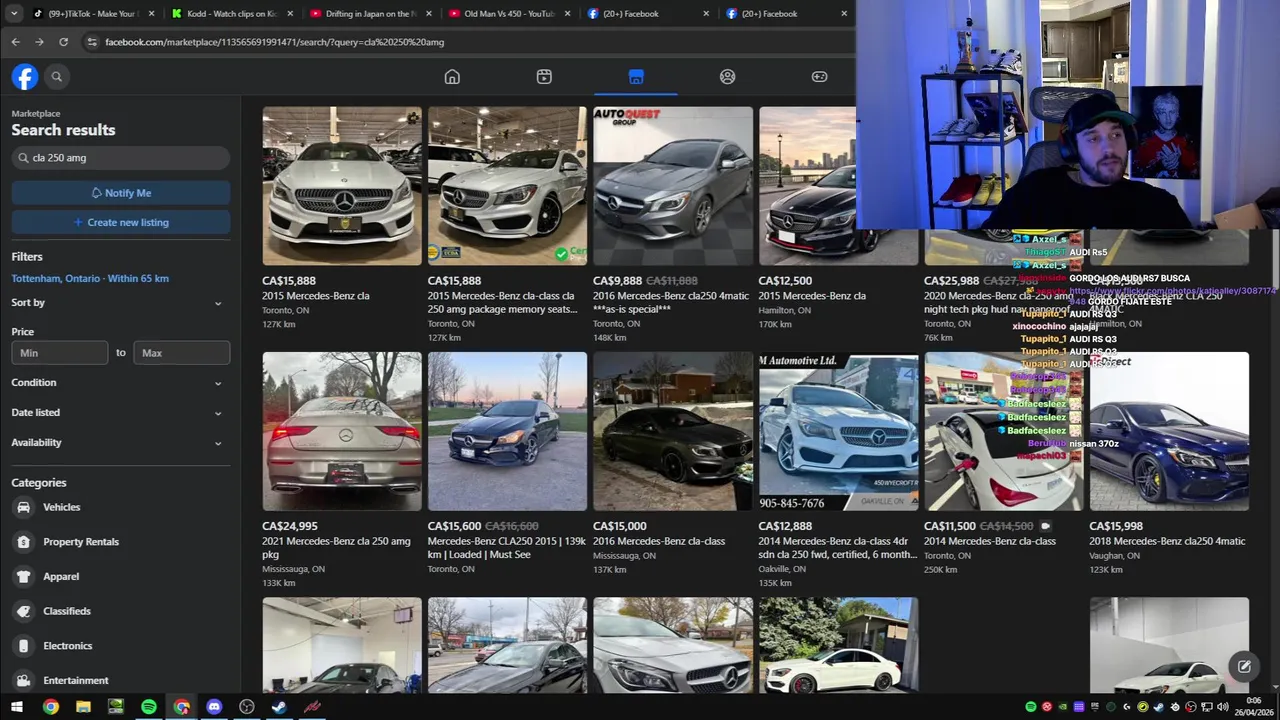Click the 'Search results' heading
Viewport: 1280px width, 720px height.
63,130
